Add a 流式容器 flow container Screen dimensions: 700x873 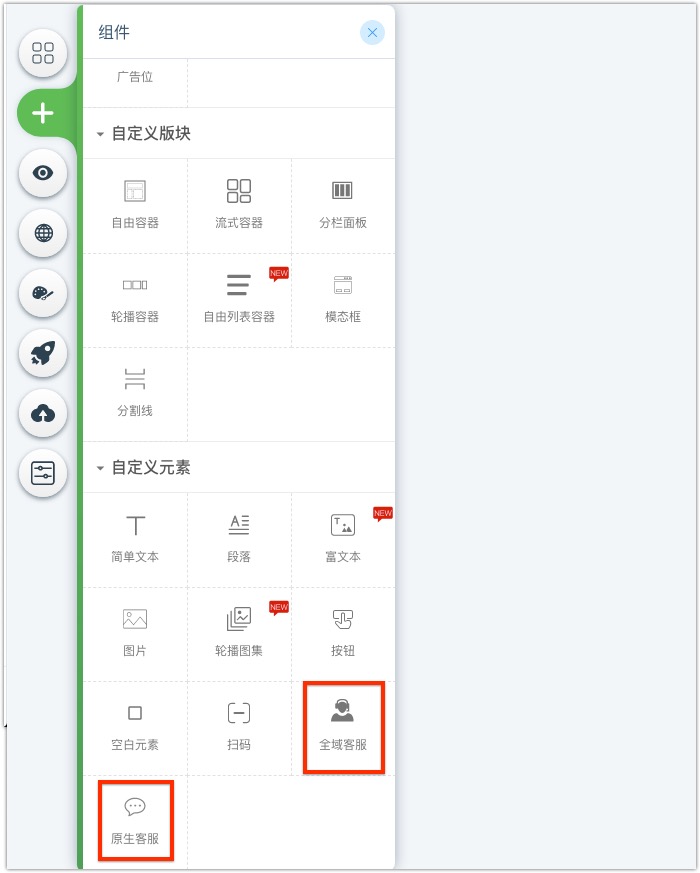pos(239,205)
